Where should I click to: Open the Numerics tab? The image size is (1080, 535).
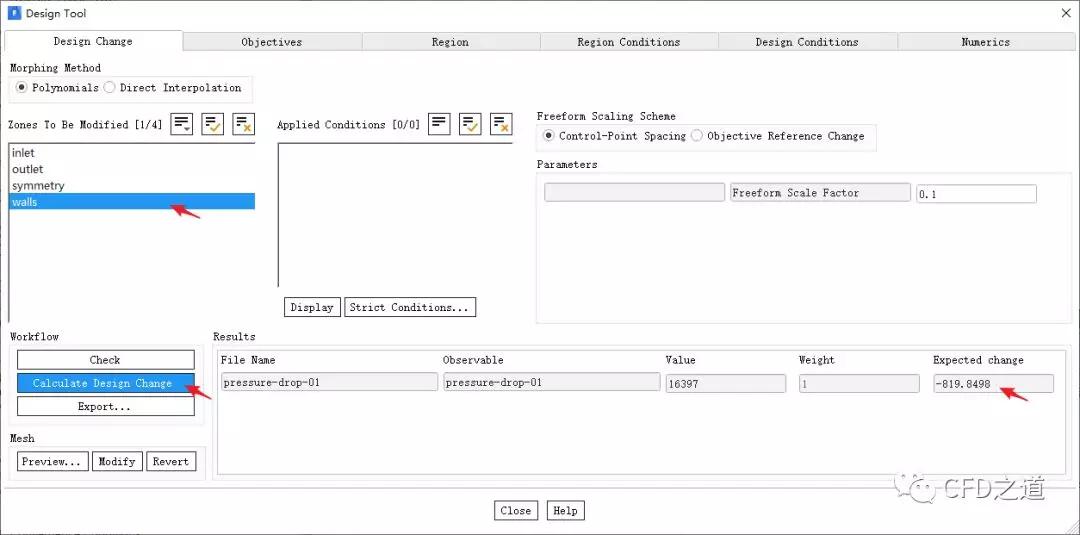point(986,42)
